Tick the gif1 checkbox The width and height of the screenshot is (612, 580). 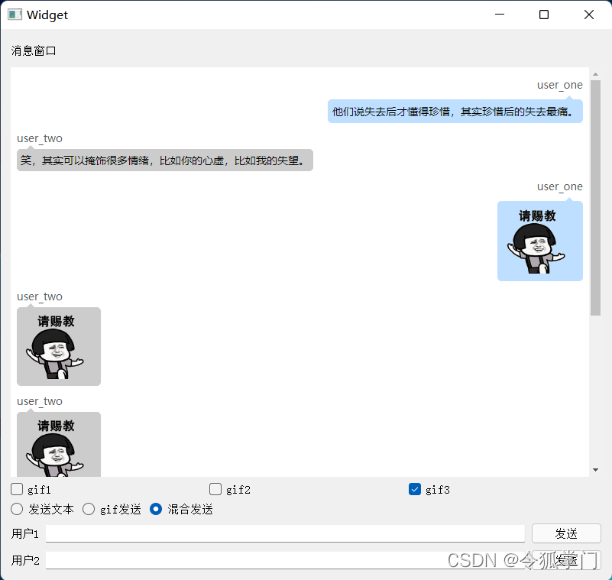pos(17,489)
